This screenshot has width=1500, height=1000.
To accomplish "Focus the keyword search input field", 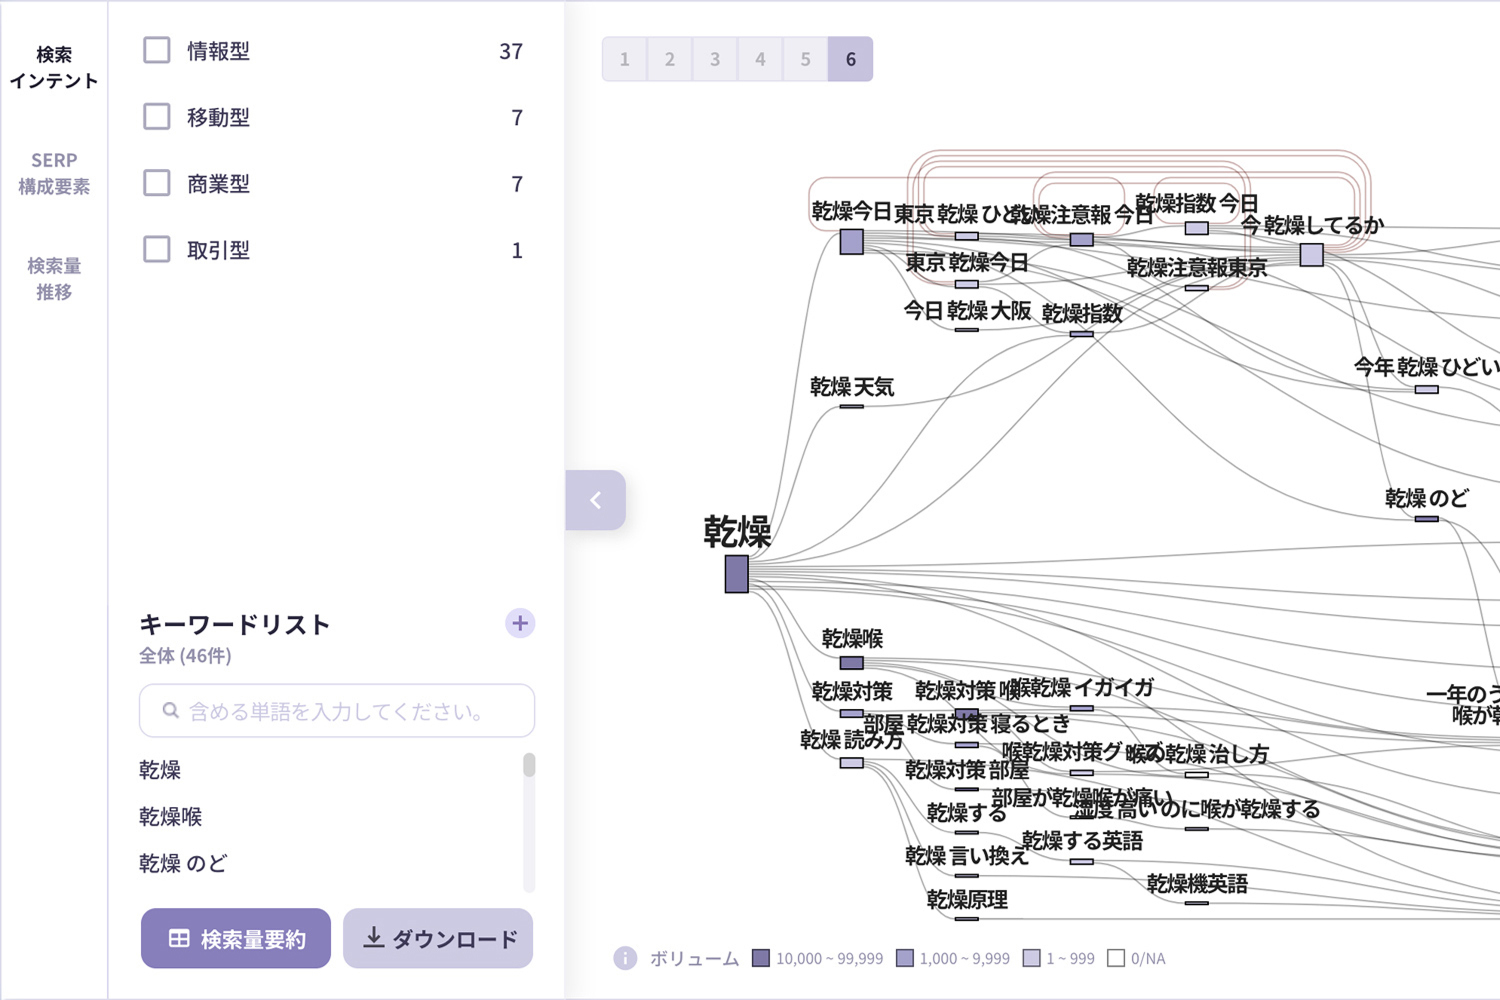I will click(x=337, y=711).
